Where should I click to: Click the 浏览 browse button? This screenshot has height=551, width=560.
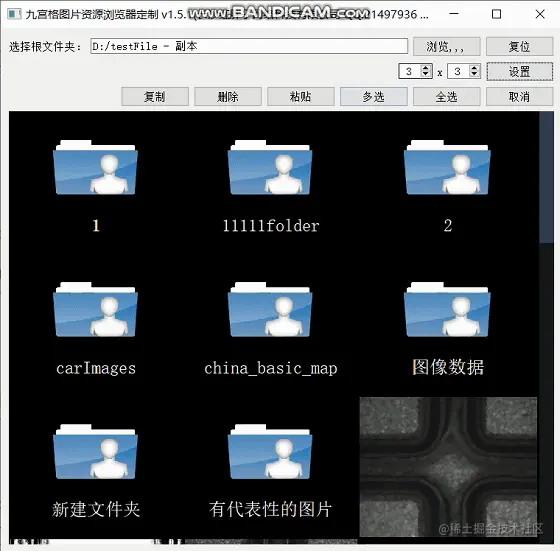(x=446, y=46)
